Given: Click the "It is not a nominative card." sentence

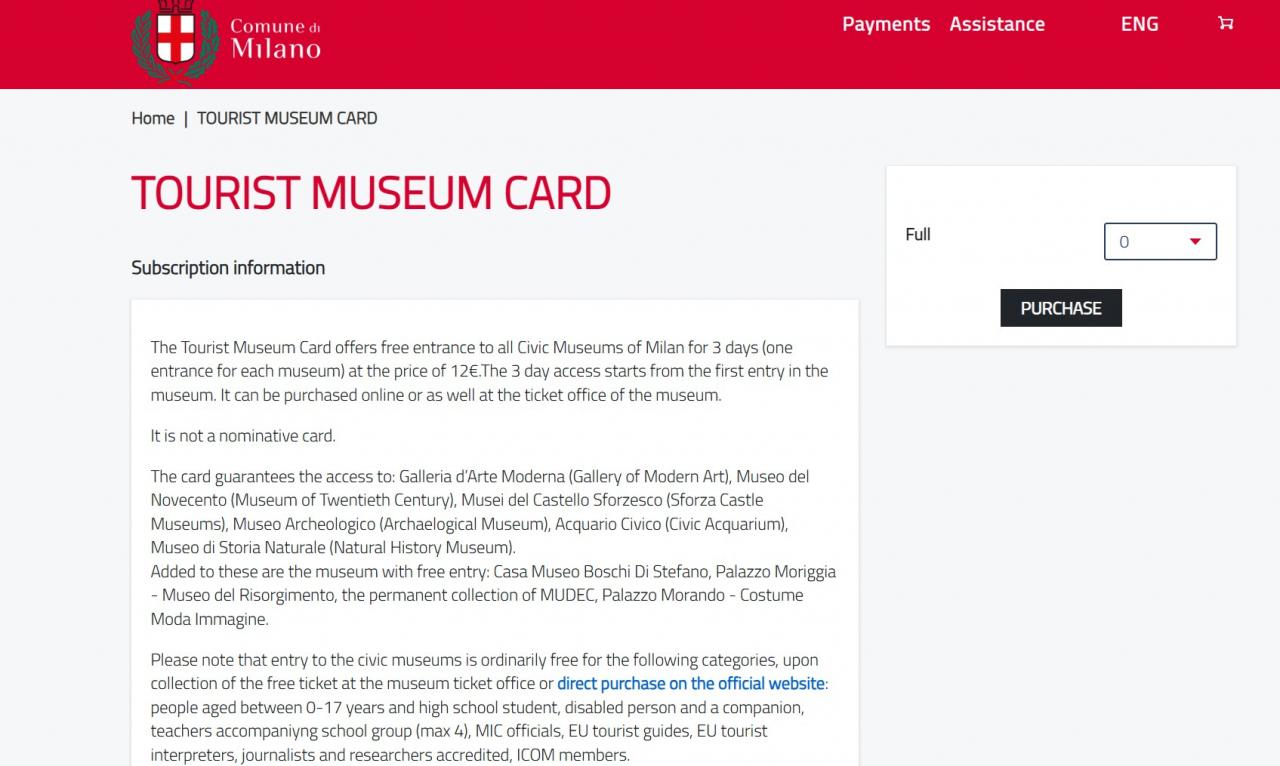Looking at the screenshot, I should tap(243, 436).
